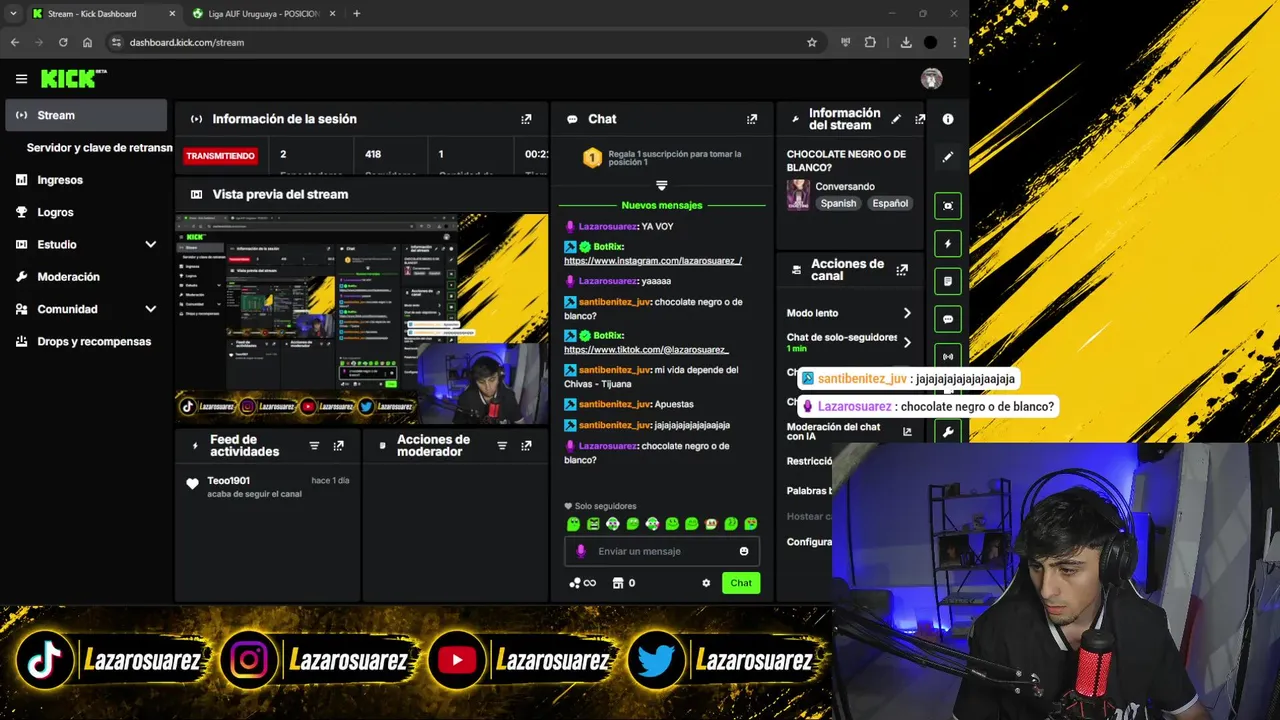Open Servidor y clave de retransmisión
1280x720 pixels.
99,147
